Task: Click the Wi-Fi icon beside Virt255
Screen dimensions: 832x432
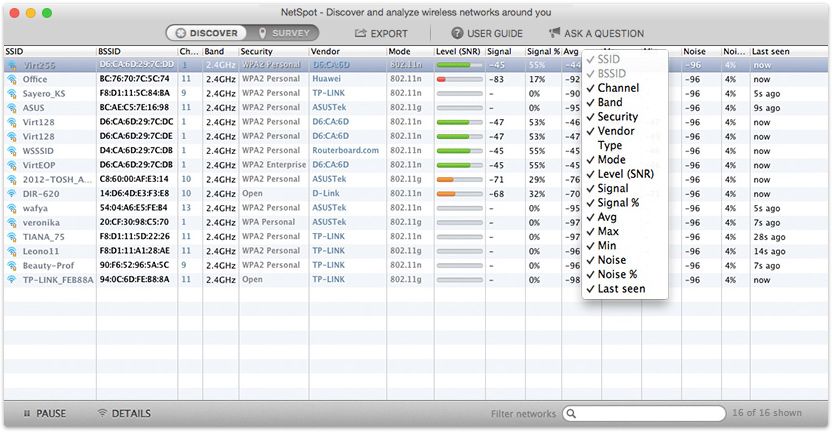Action: pos(12,65)
